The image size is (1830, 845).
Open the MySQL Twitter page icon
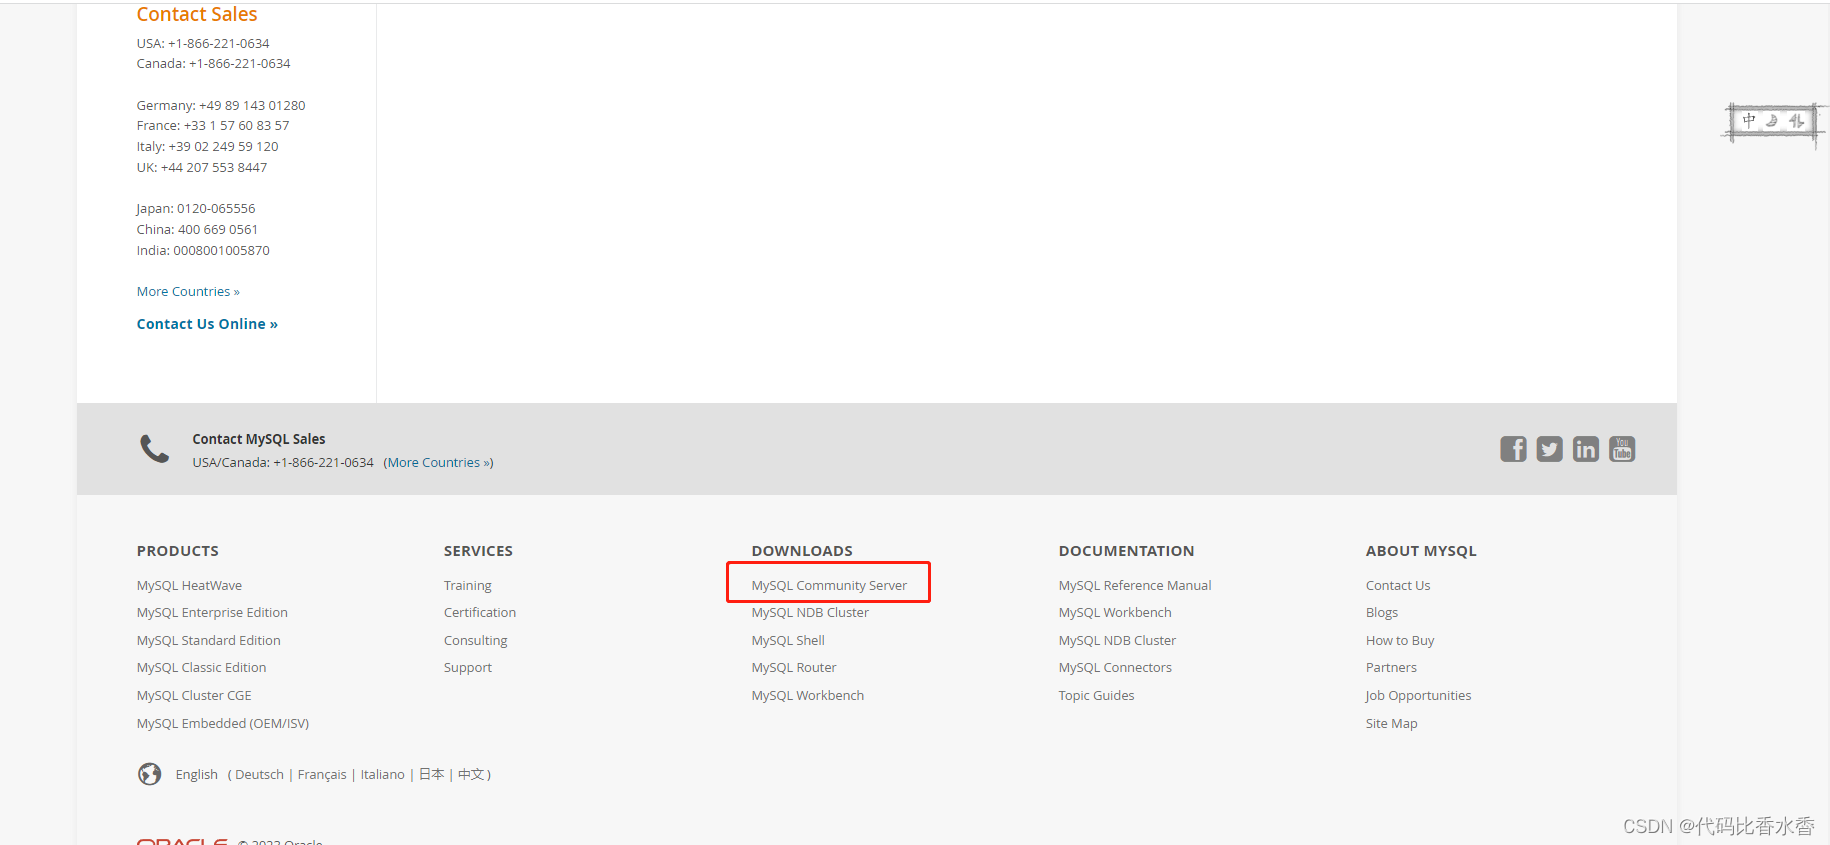pos(1549,449)
